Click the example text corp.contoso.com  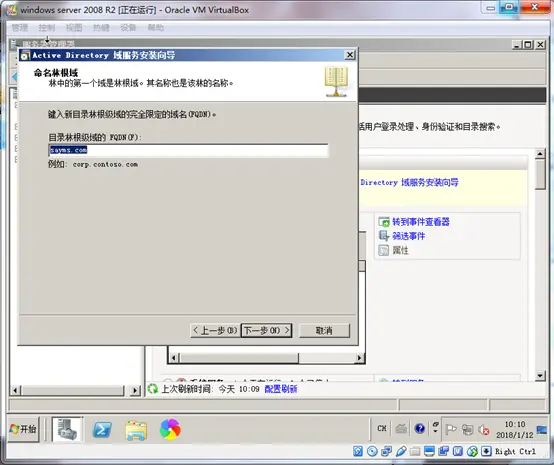[x=105, y=165]
